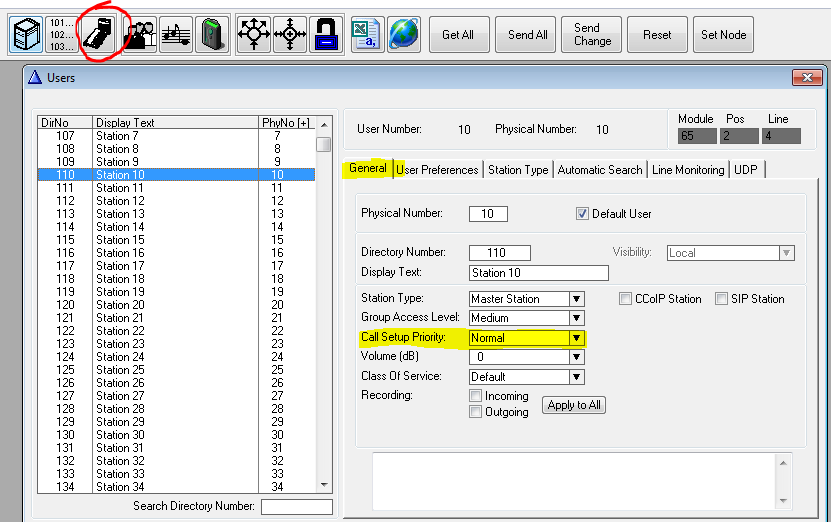The width and height of the screenshot is (831, 522).
Task: Click the exchange server rack toolbar icon
Action: tap(27, 34)
